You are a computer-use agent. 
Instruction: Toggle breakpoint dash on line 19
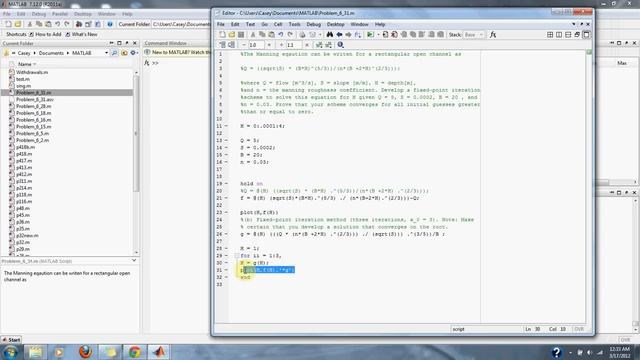tap(226, 184)
